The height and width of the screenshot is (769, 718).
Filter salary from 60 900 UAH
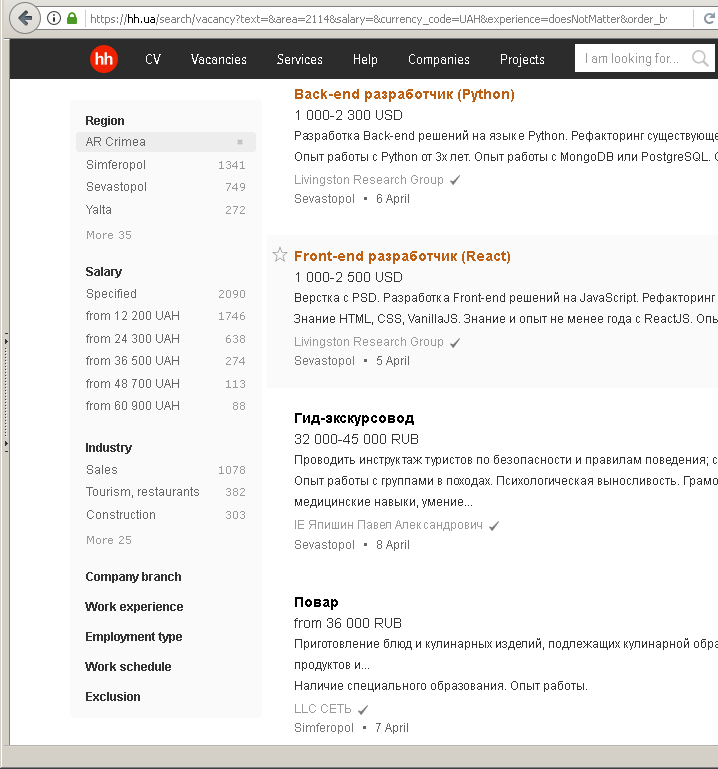[x=132, y=406]
